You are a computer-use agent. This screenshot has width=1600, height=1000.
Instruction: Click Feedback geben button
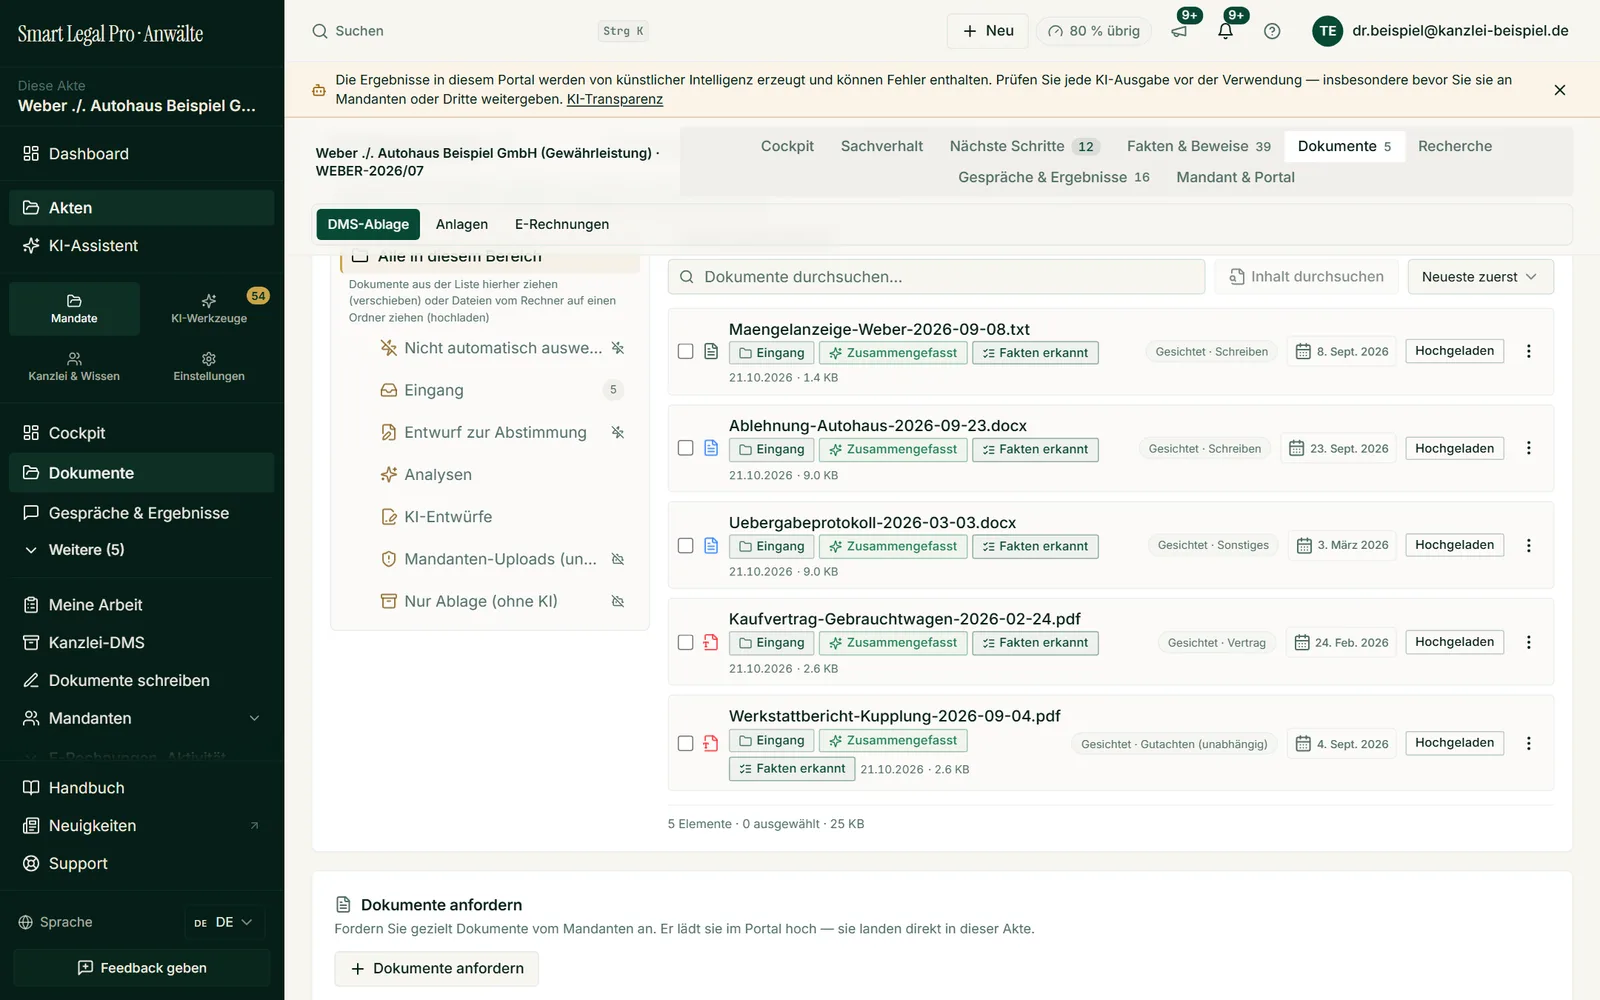tap(141, 968)
